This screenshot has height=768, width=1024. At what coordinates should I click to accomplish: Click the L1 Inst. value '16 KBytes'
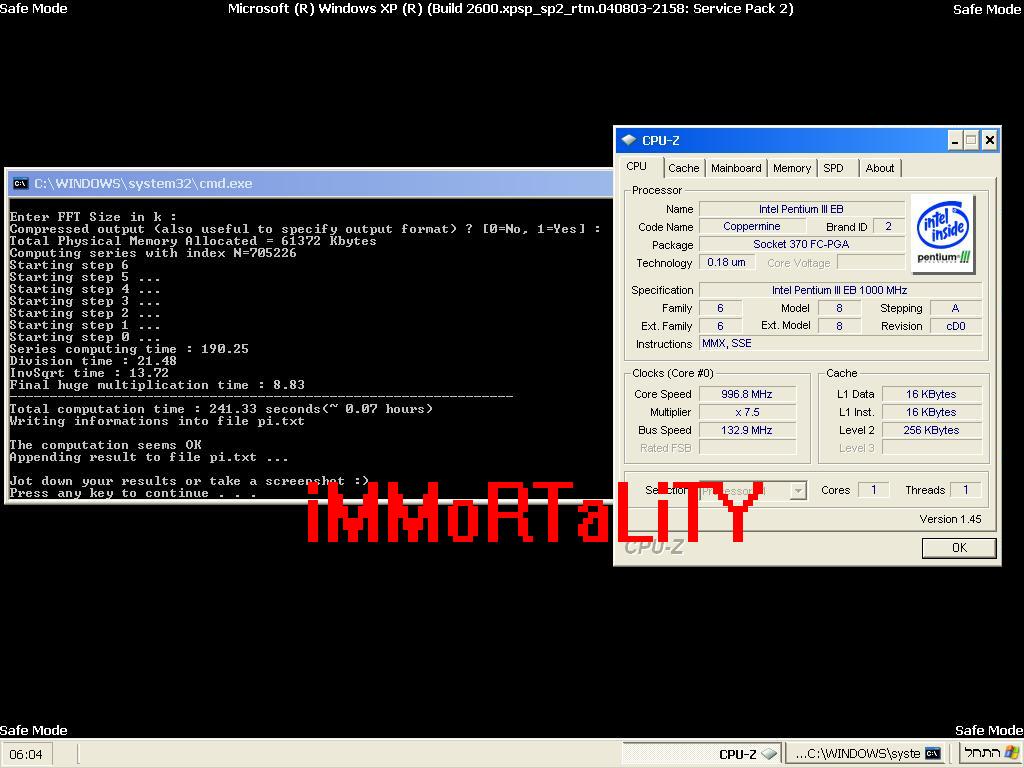(931, 412)
